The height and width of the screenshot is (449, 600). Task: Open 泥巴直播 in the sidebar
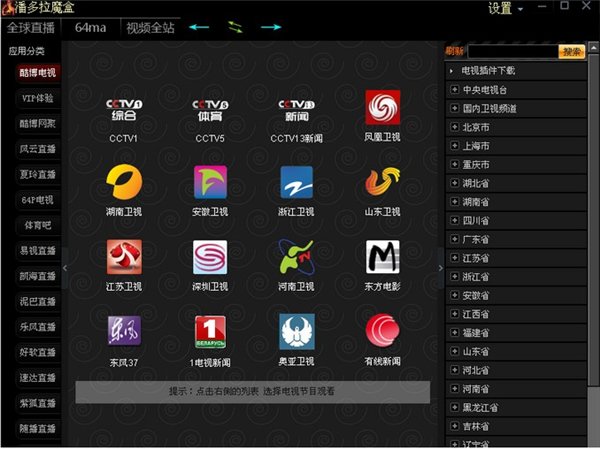coord(38,302)
